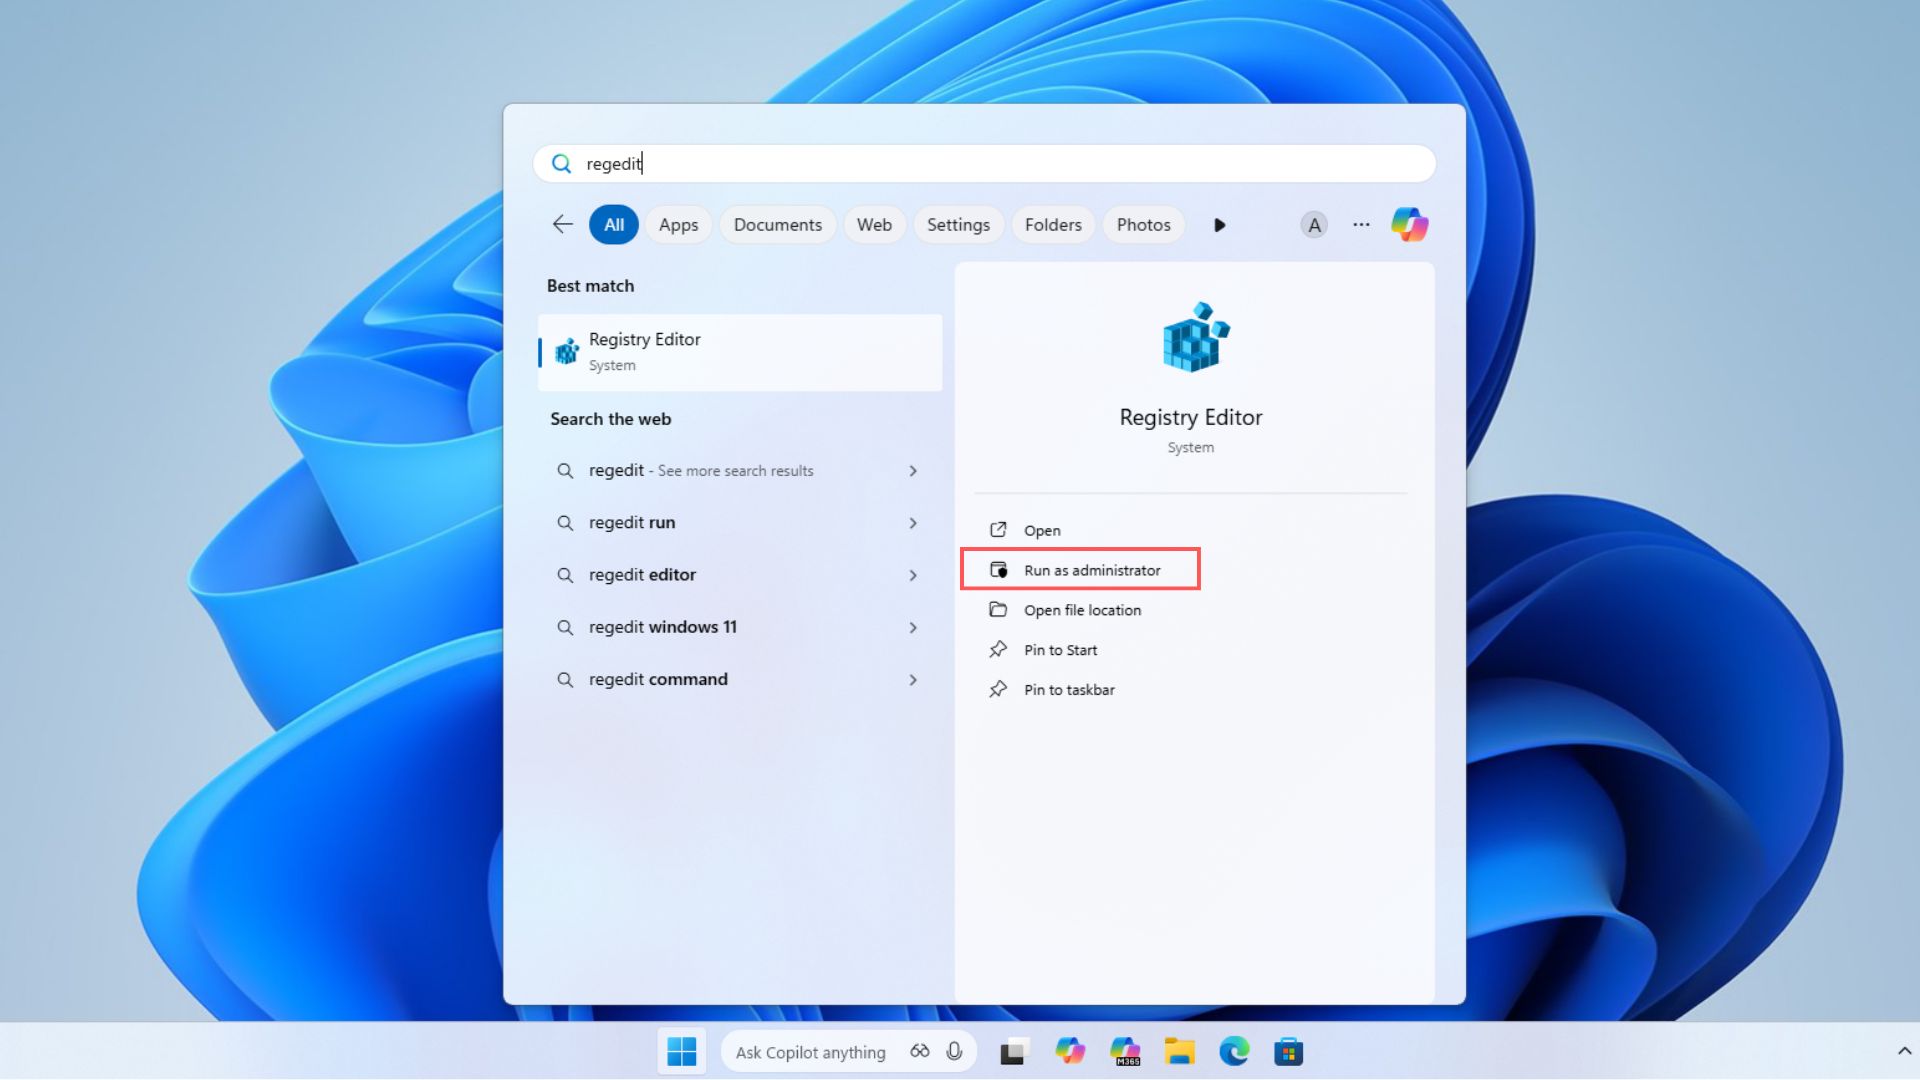Run Registry Editor as administrator

coord(1081,569)
